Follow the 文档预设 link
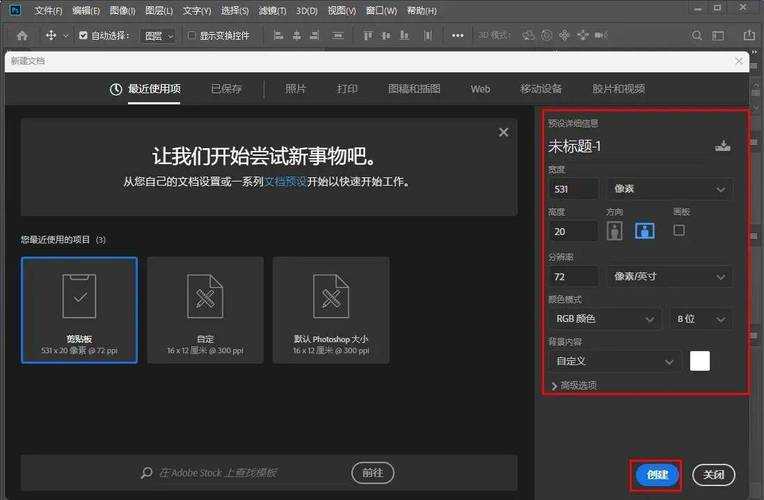 (285, 182)
